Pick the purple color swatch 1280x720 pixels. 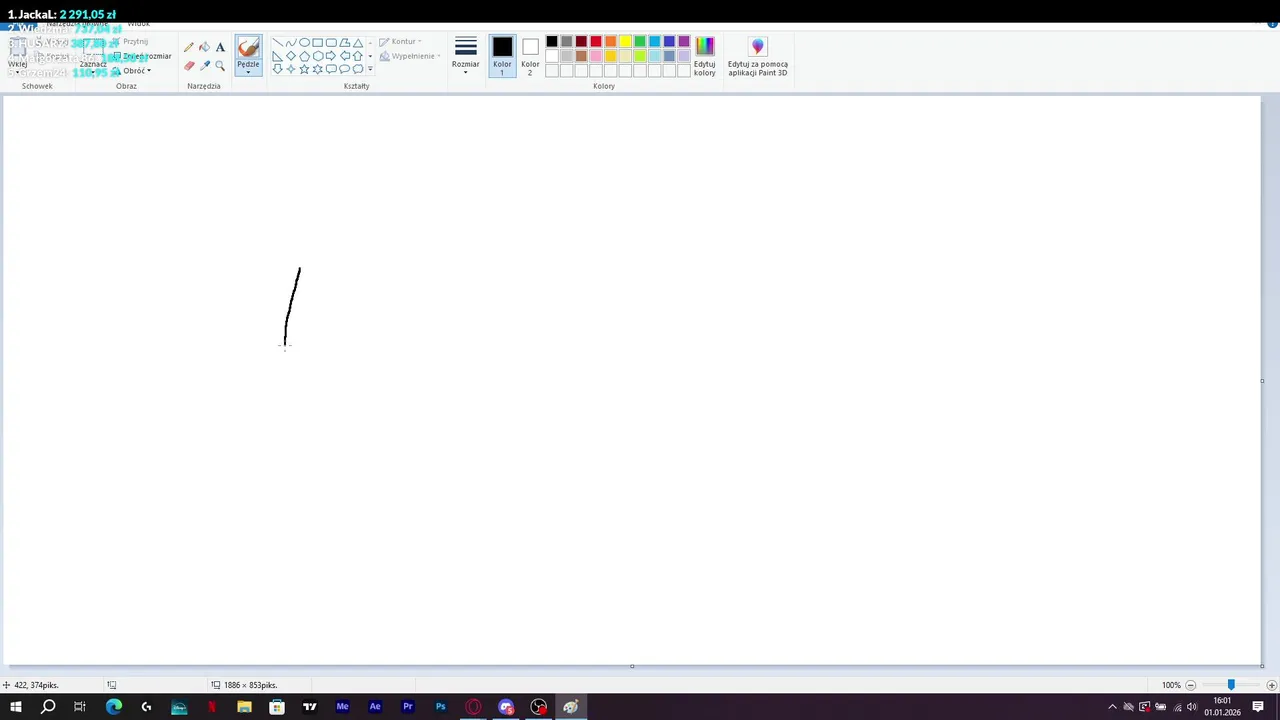684,42
